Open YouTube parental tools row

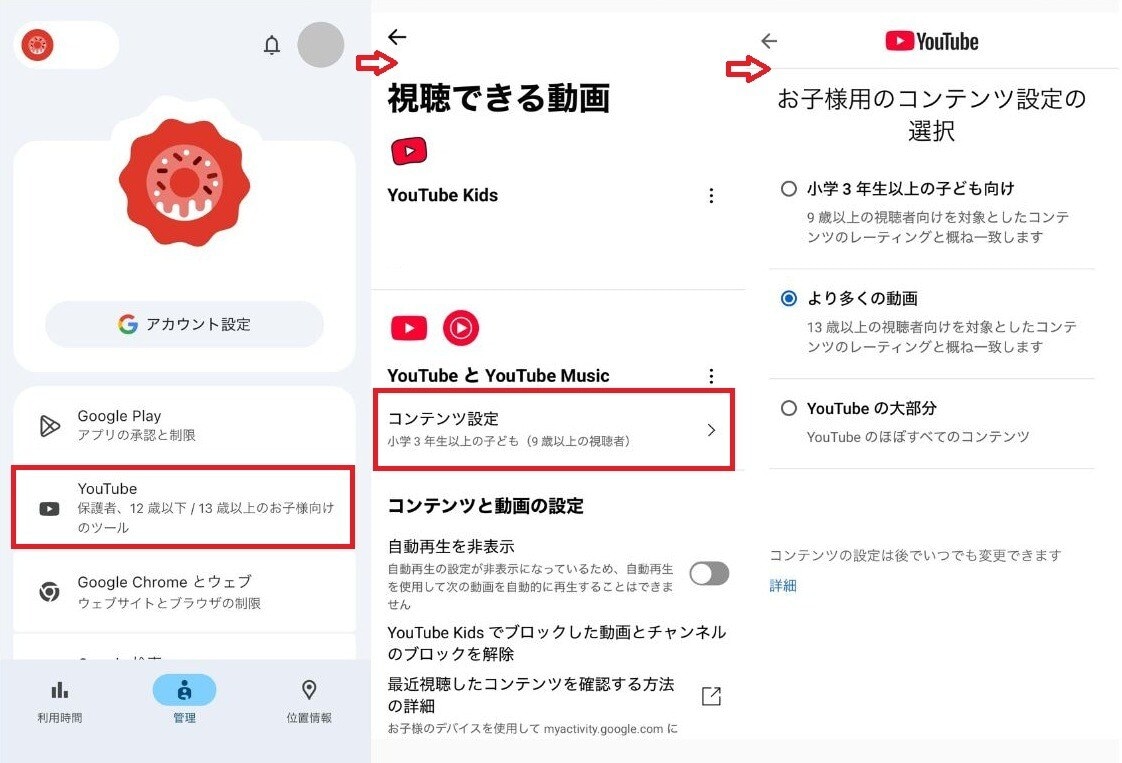pyautogui.click(x=184, y=507)
